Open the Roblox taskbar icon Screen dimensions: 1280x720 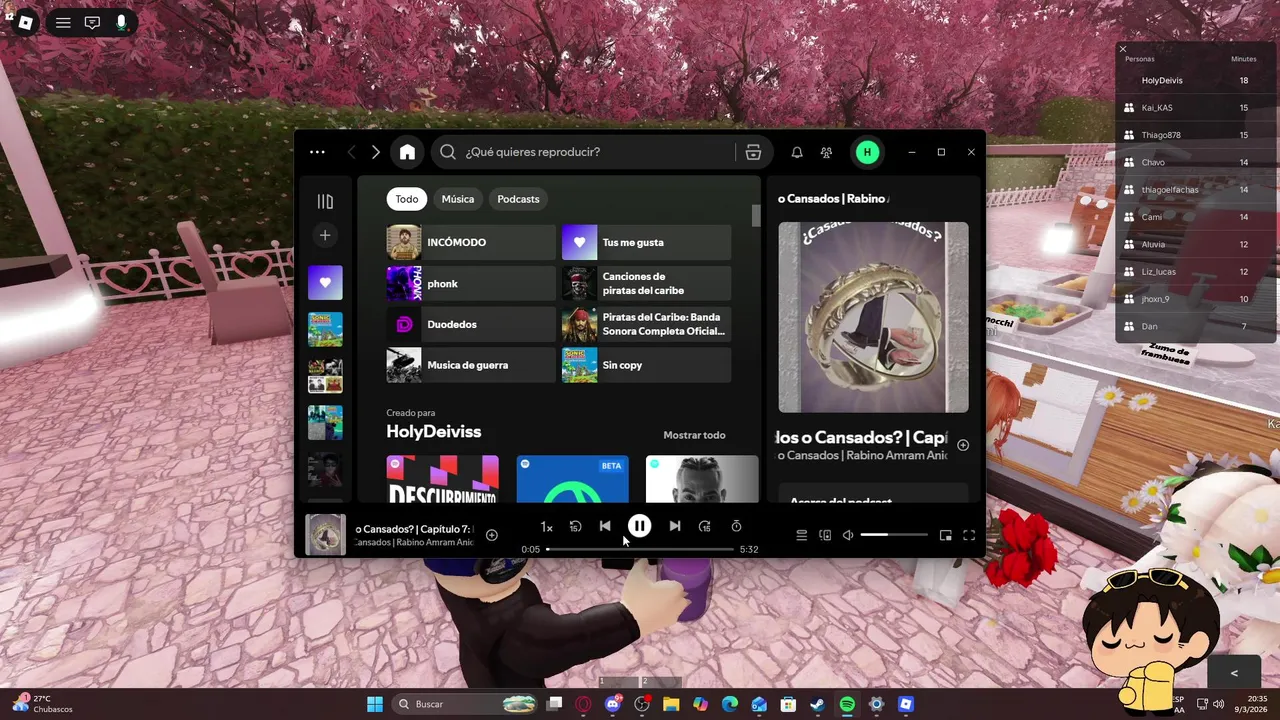906,704
